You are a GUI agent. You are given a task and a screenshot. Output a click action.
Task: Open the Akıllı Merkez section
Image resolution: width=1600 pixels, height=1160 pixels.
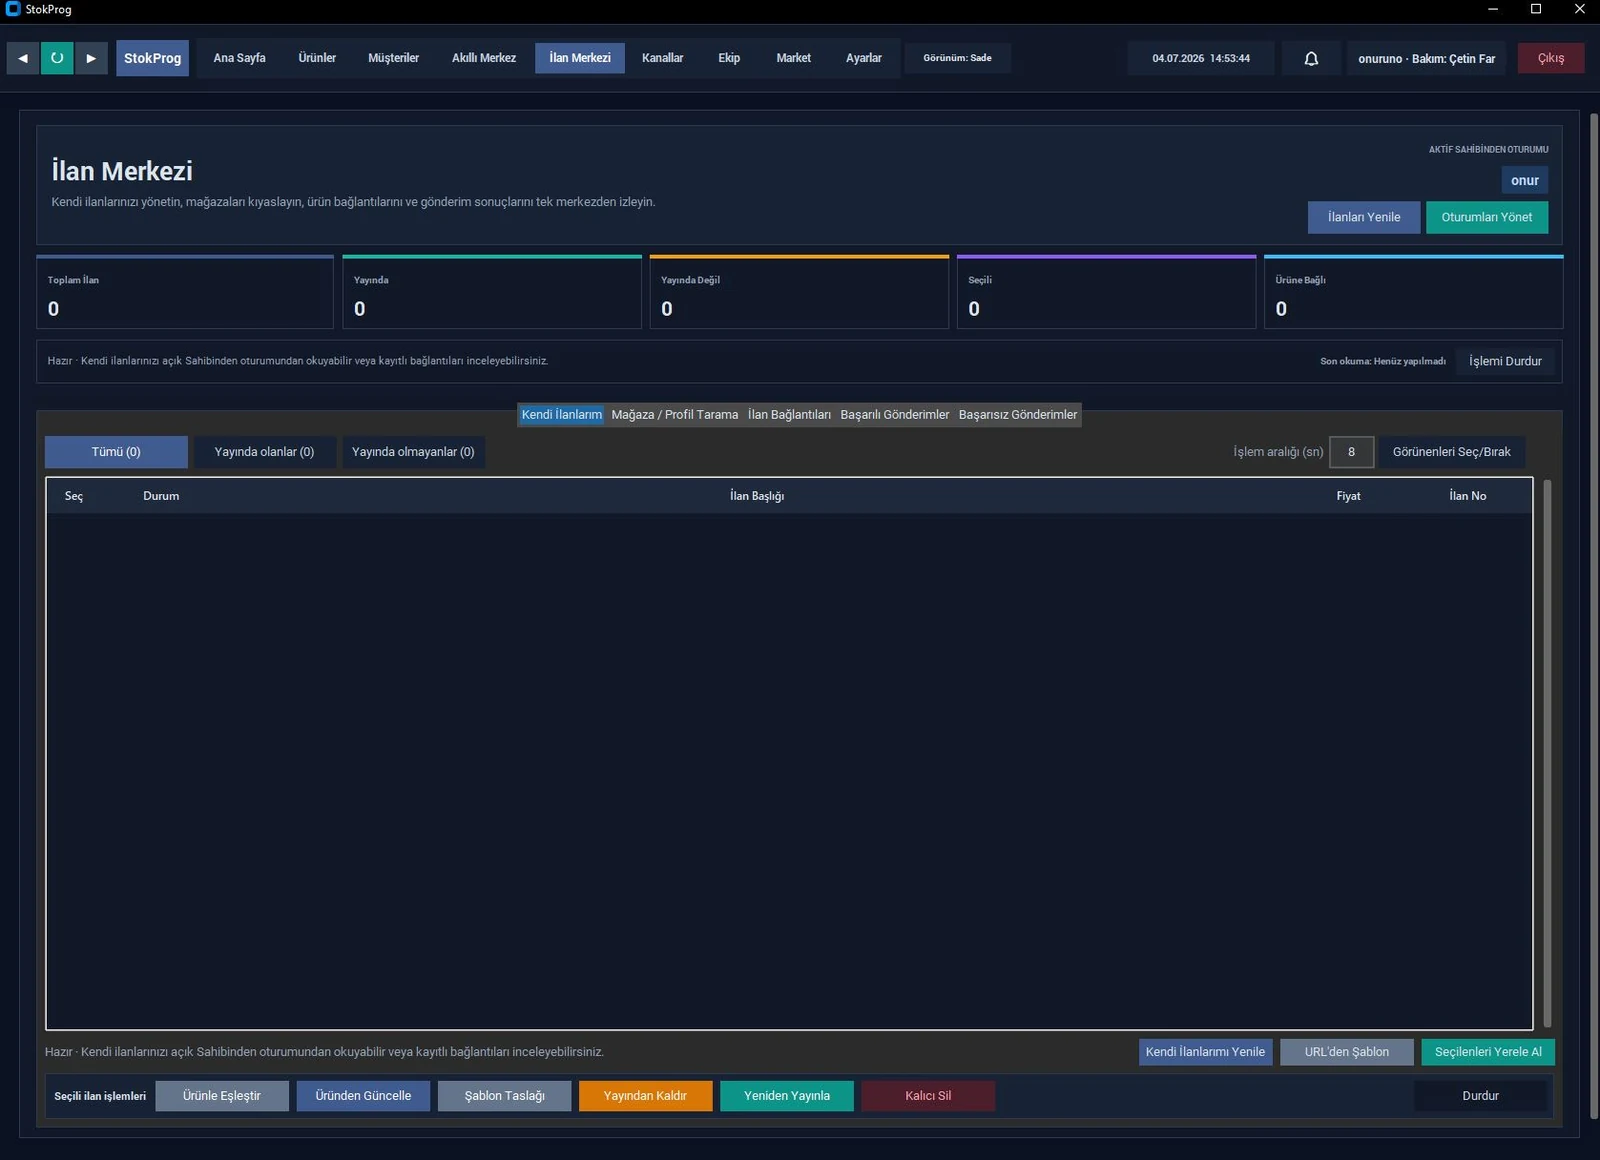484,58
